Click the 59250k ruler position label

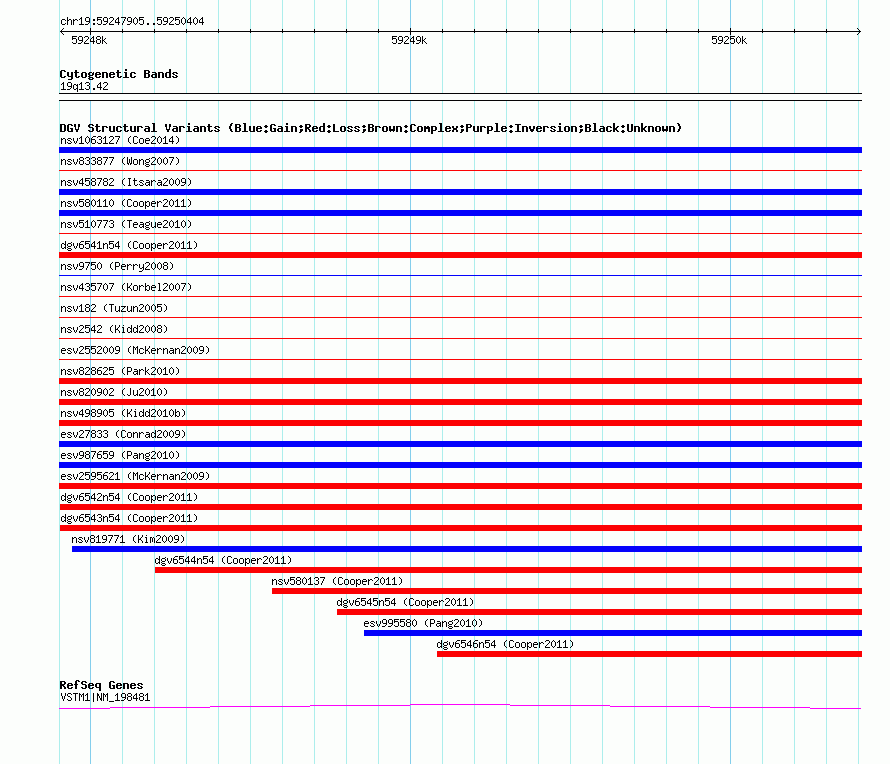click(729, 41)
